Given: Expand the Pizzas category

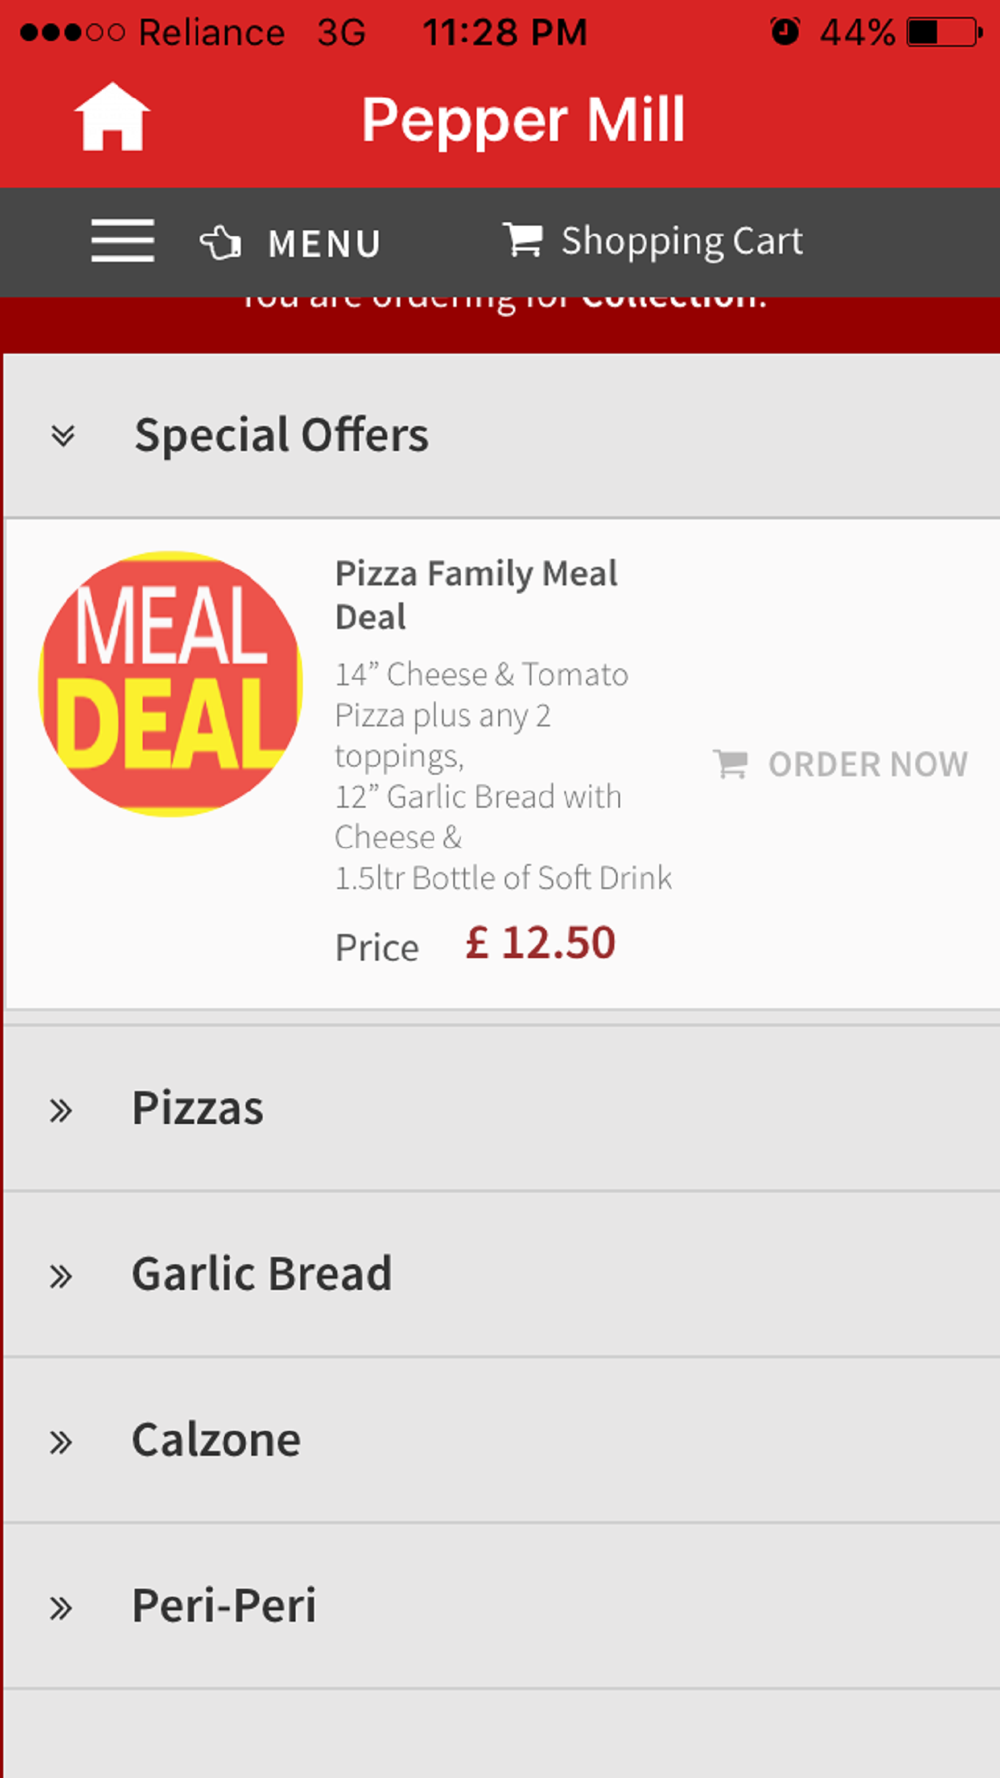Looking at the screenshot, I should (x=198, y=1108).
